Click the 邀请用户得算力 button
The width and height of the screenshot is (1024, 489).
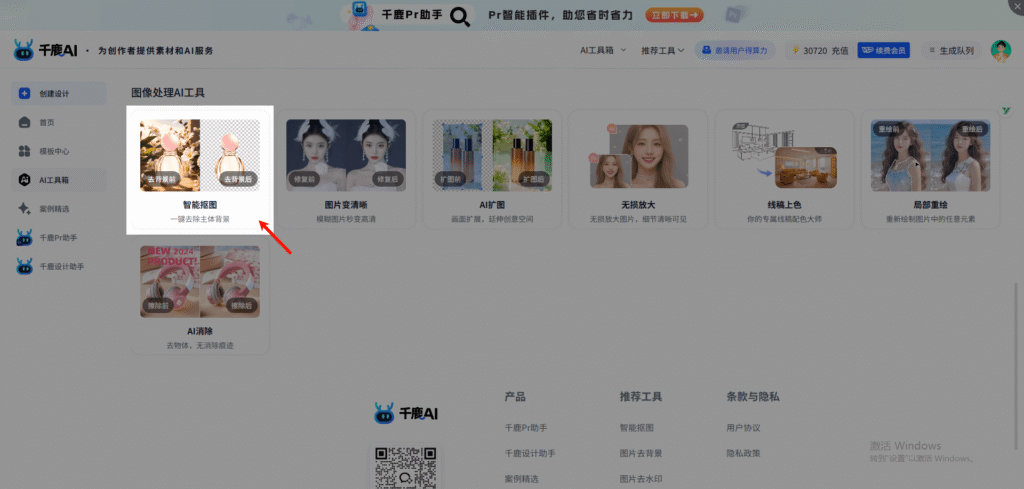(735, 50)
